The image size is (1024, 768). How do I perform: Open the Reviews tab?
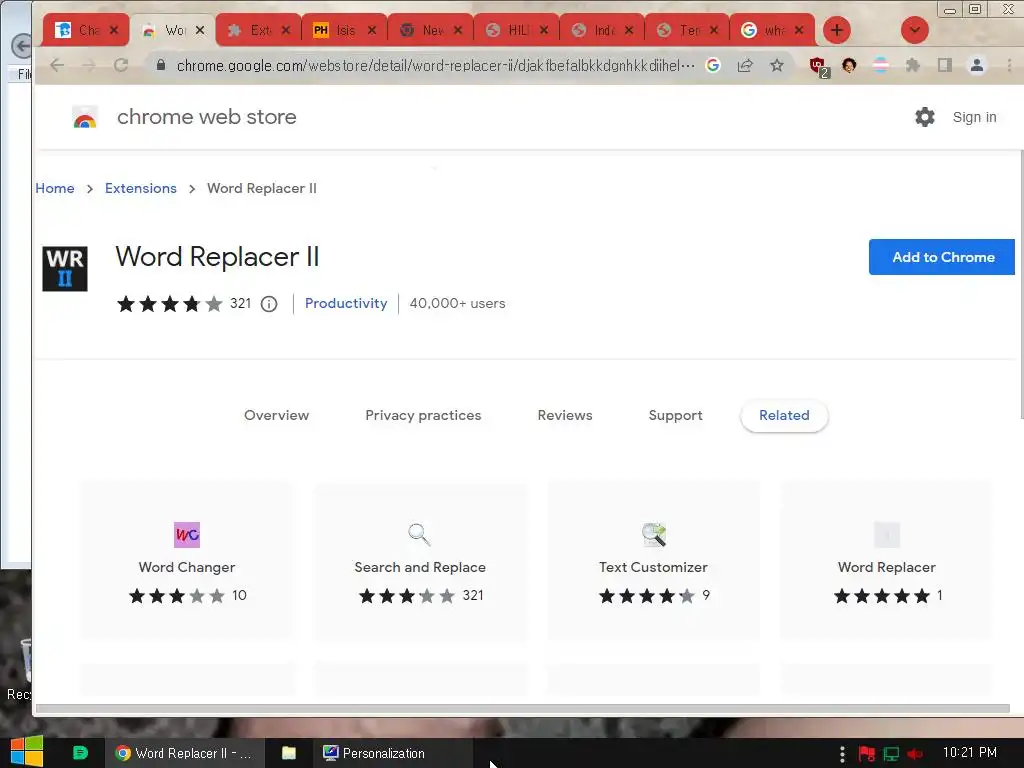565,415
